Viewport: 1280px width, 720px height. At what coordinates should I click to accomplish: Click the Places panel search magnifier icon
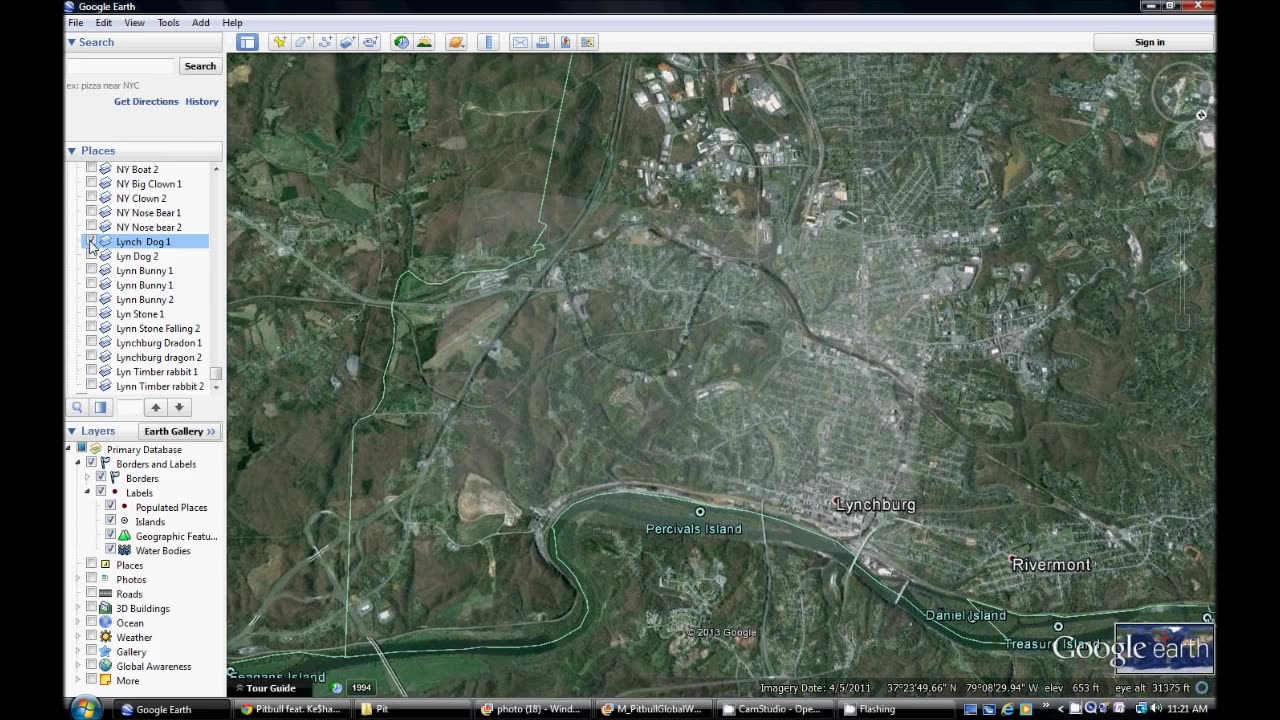77,407
